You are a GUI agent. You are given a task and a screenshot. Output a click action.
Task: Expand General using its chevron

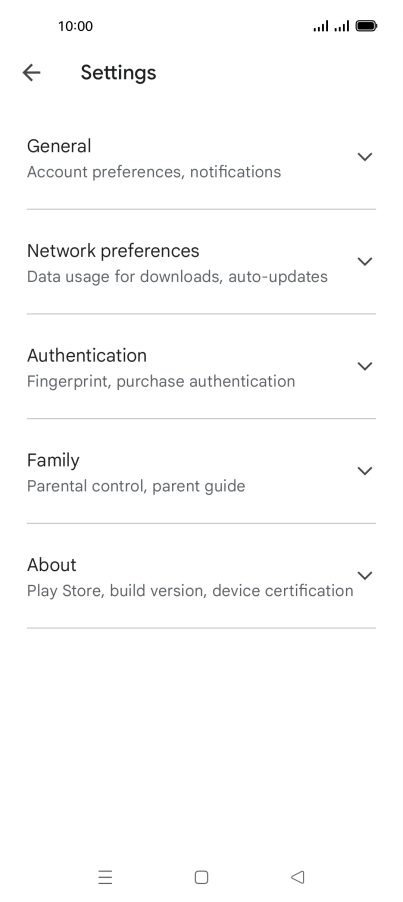click(365, 156)
